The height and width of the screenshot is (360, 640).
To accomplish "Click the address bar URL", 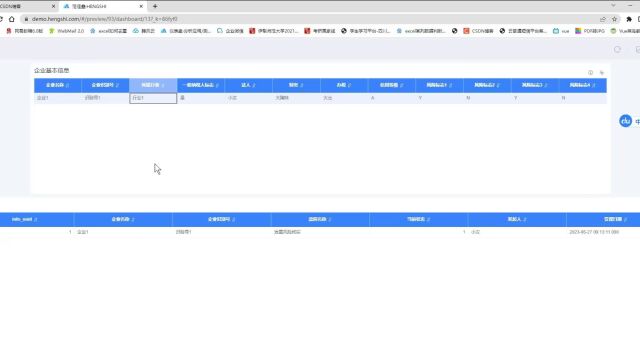I will [104, 19].
